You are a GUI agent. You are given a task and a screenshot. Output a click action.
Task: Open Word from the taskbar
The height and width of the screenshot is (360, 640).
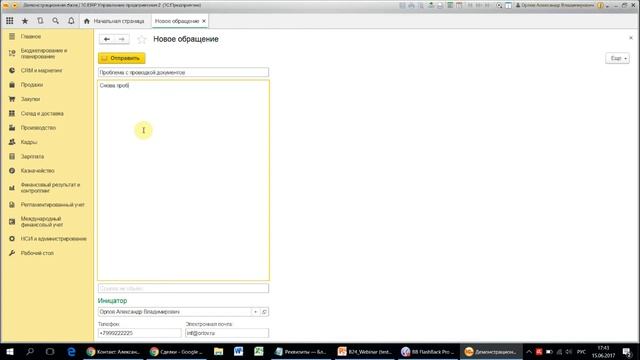point(238,351)
